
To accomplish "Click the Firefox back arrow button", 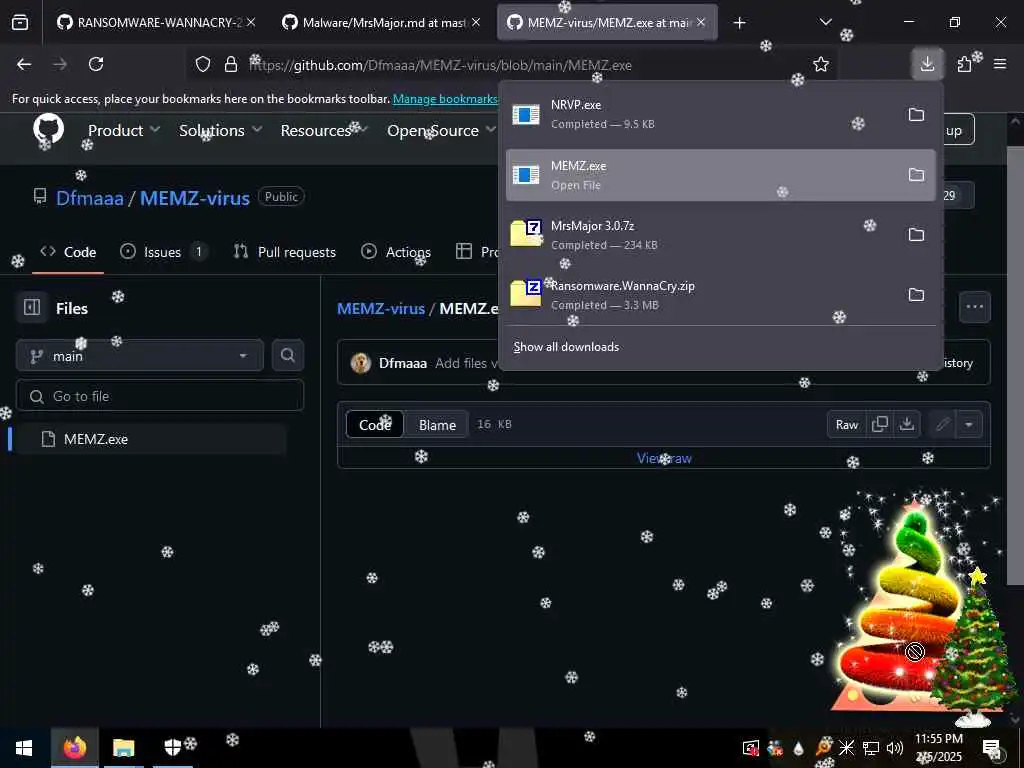I will point(24,64).
